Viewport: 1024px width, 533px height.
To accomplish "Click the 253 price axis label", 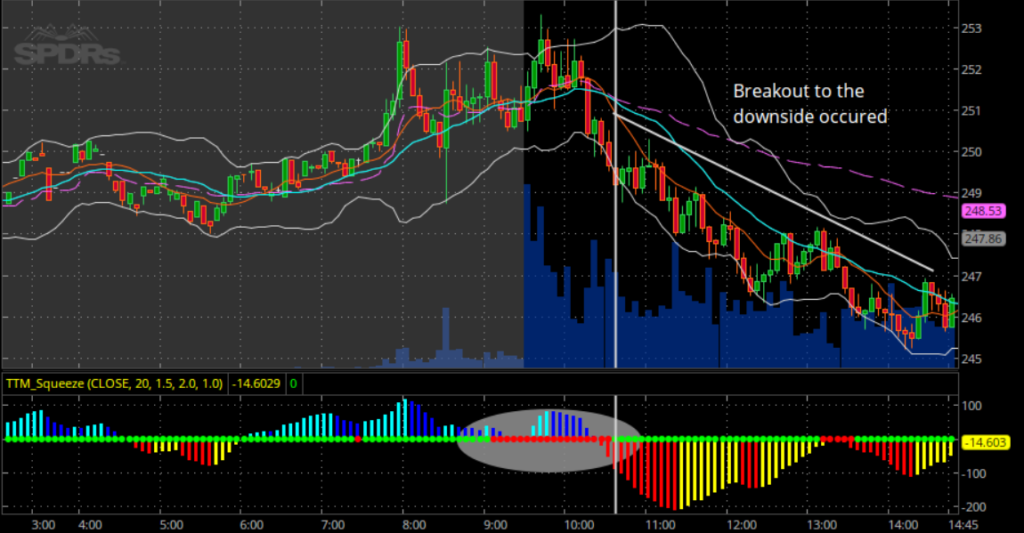I will pos(971,28).
